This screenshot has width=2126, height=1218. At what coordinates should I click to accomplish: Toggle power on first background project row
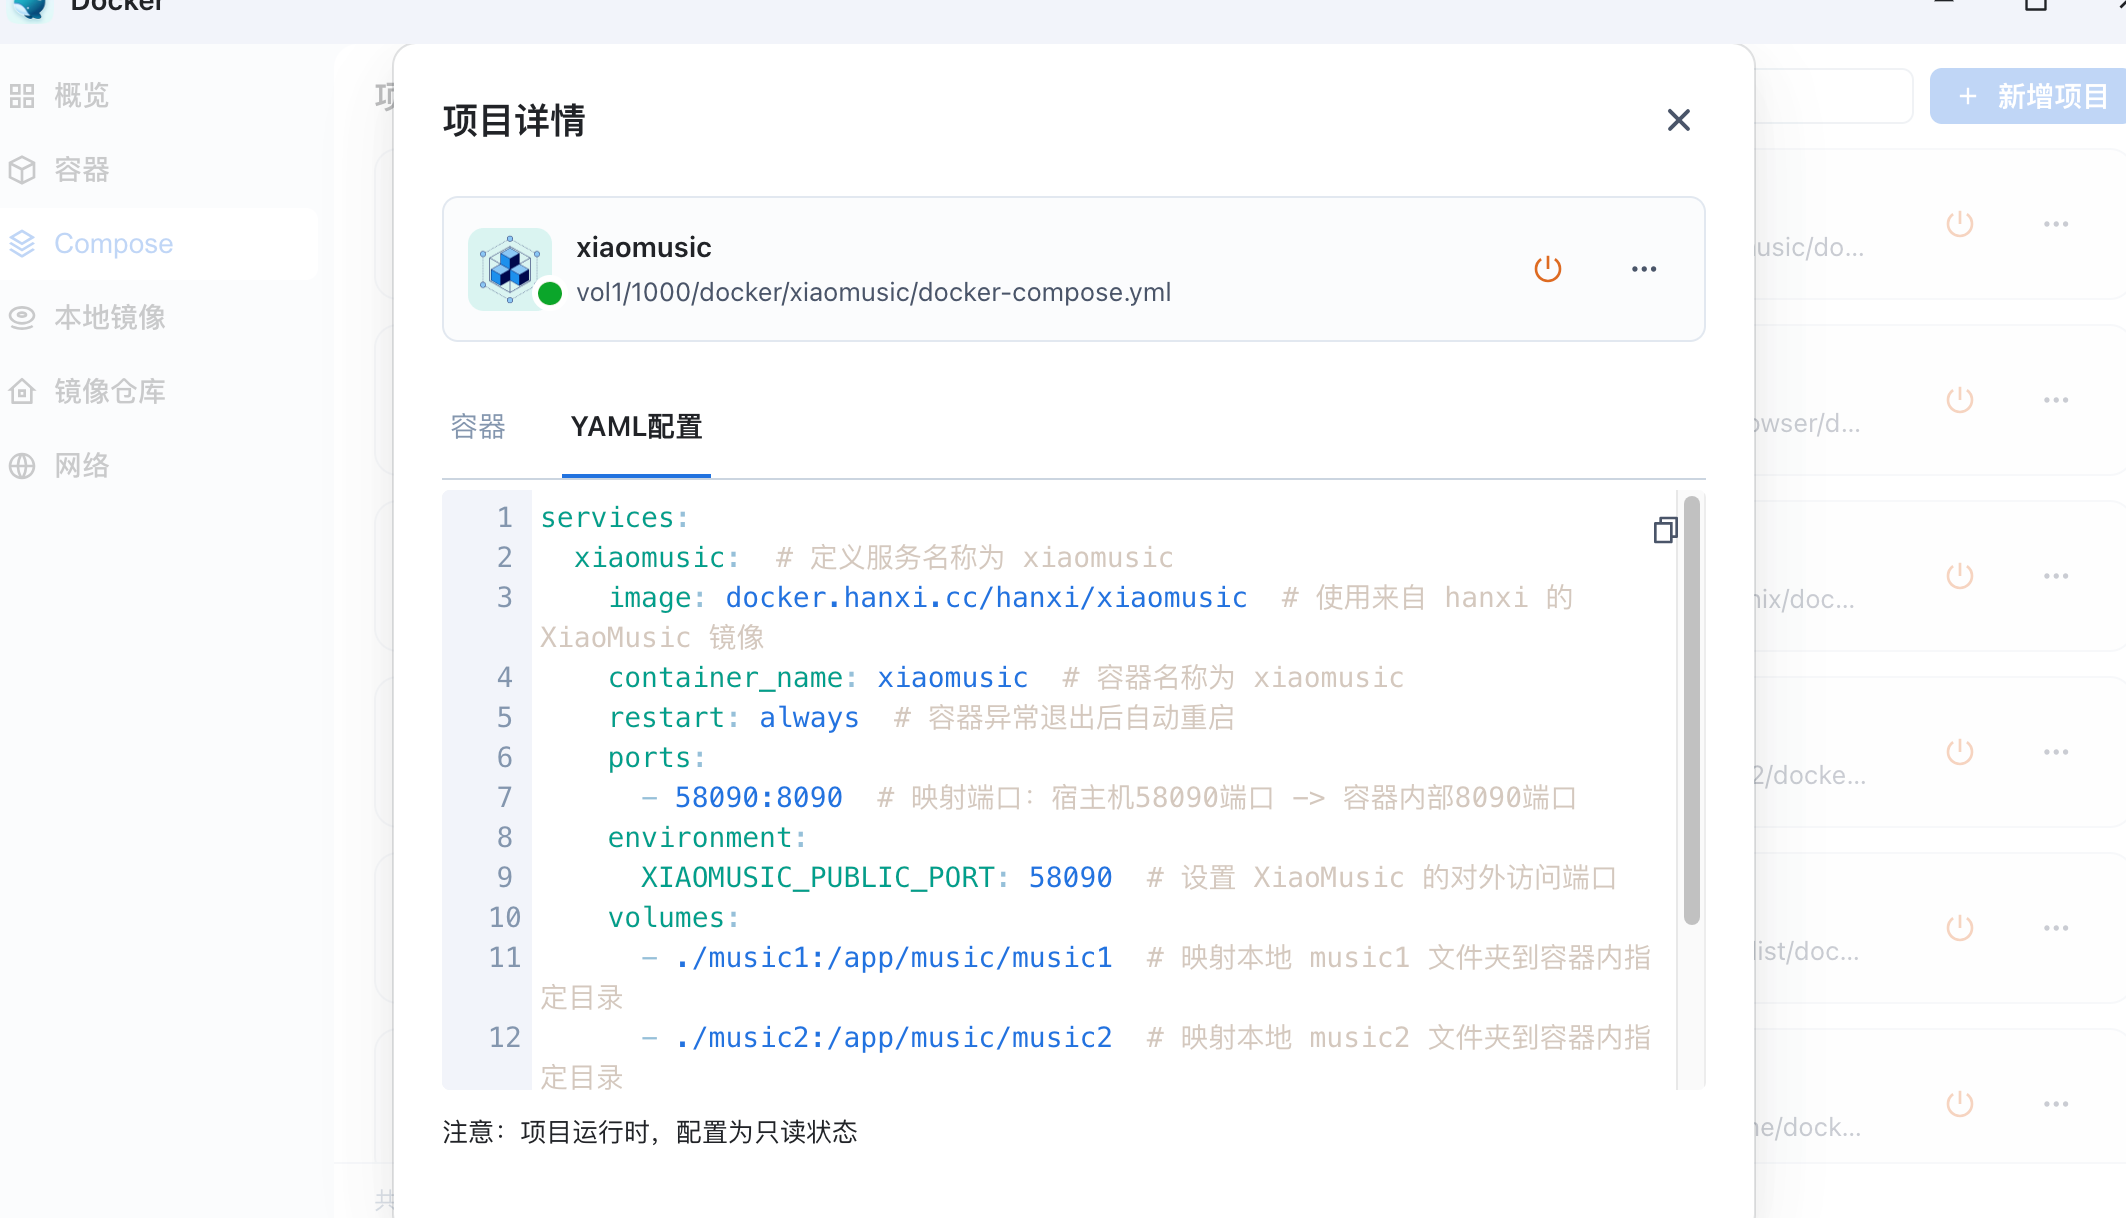pyautogui.click(x=1960, y=224)
